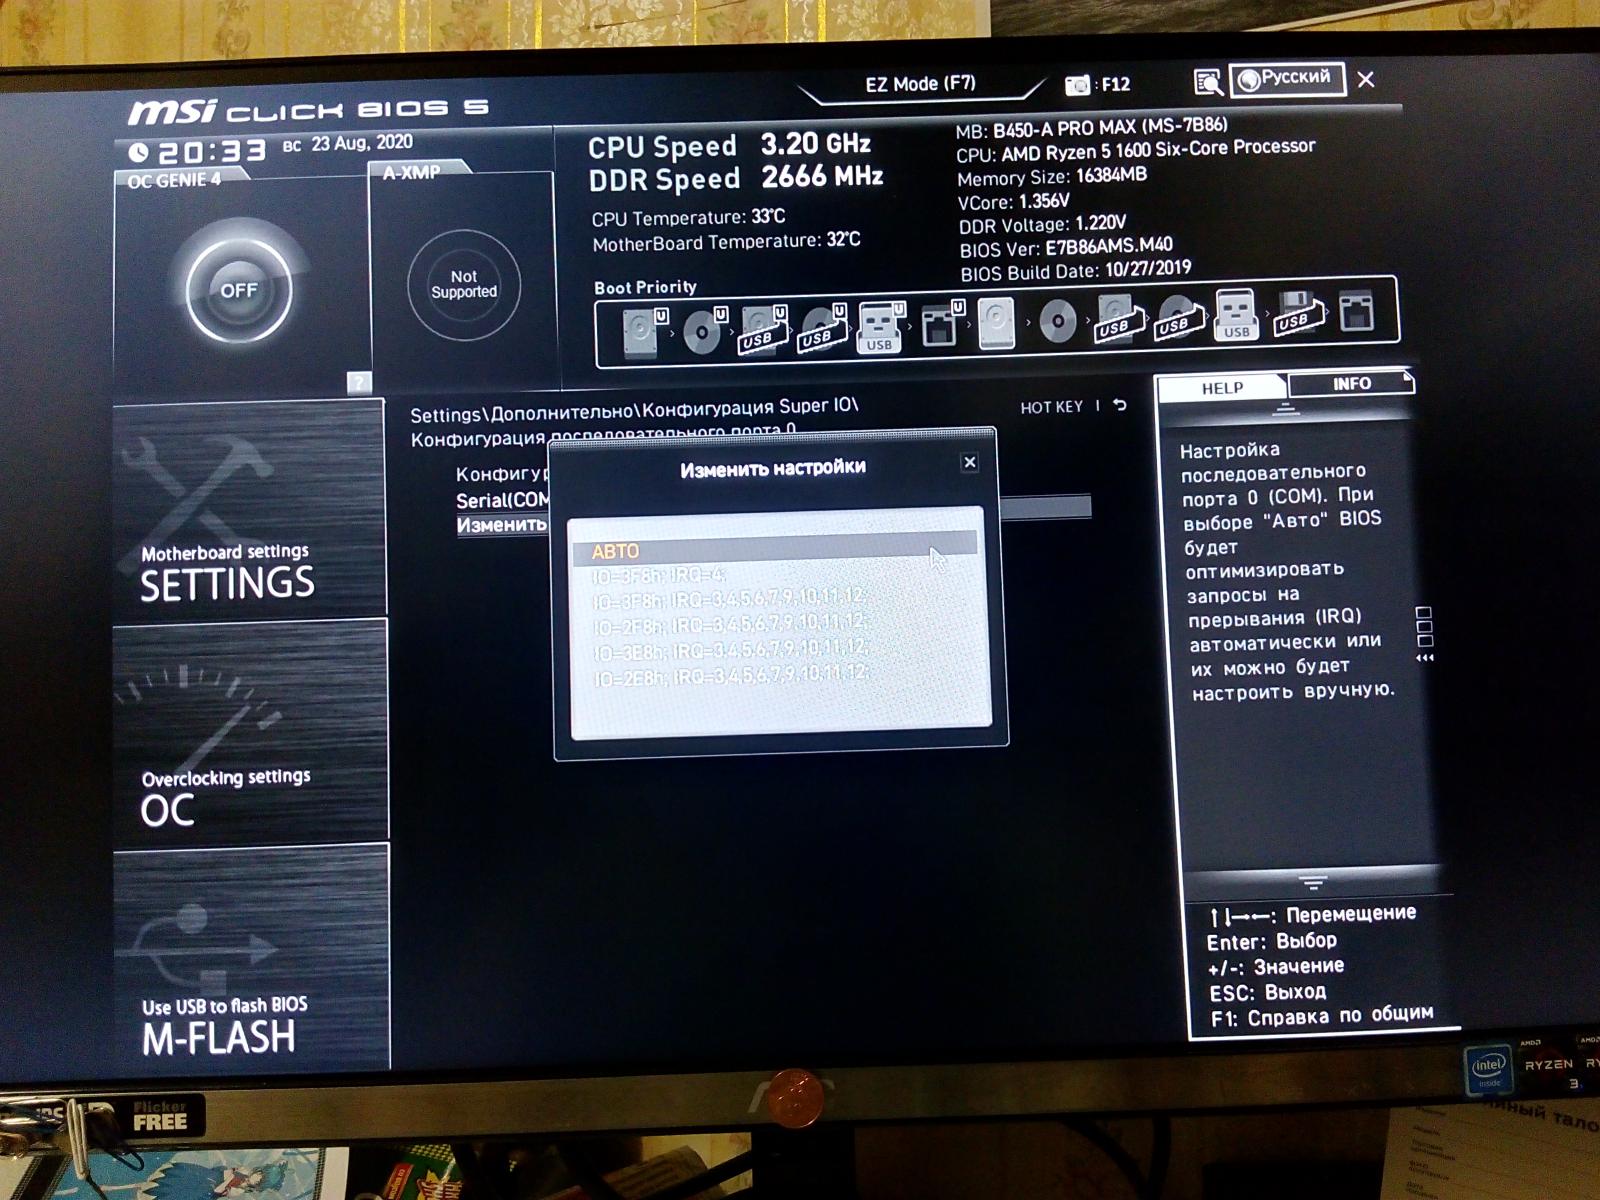Viewport: 1600px width, 1200px height.
Task: Open the HOT KEY list
Action: click(x=1051, y=407)
